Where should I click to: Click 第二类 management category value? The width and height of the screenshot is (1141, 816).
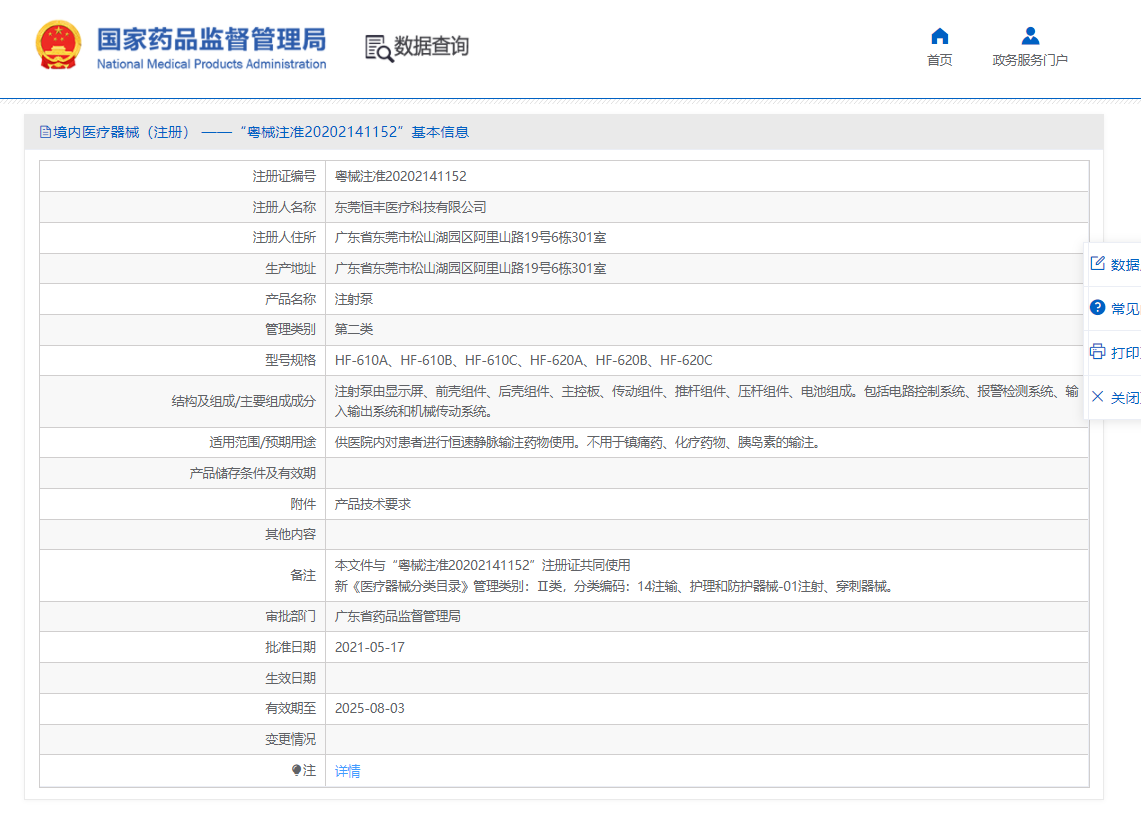click(x=354, y=329)
